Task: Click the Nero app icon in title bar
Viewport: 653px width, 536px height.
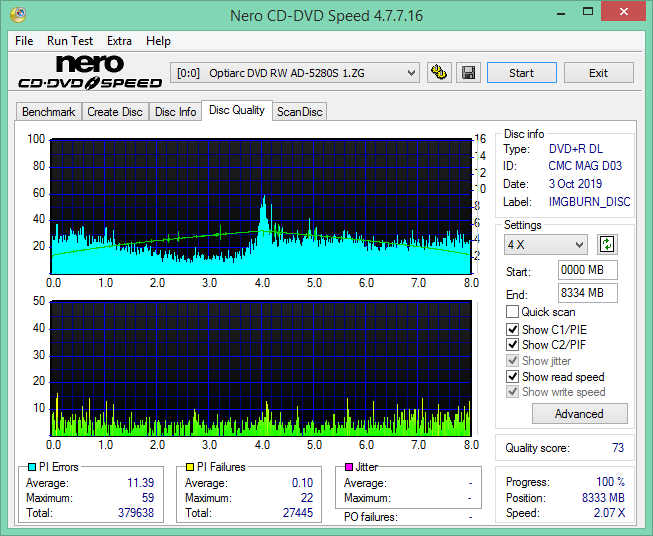Action: (x=18, y=15)
